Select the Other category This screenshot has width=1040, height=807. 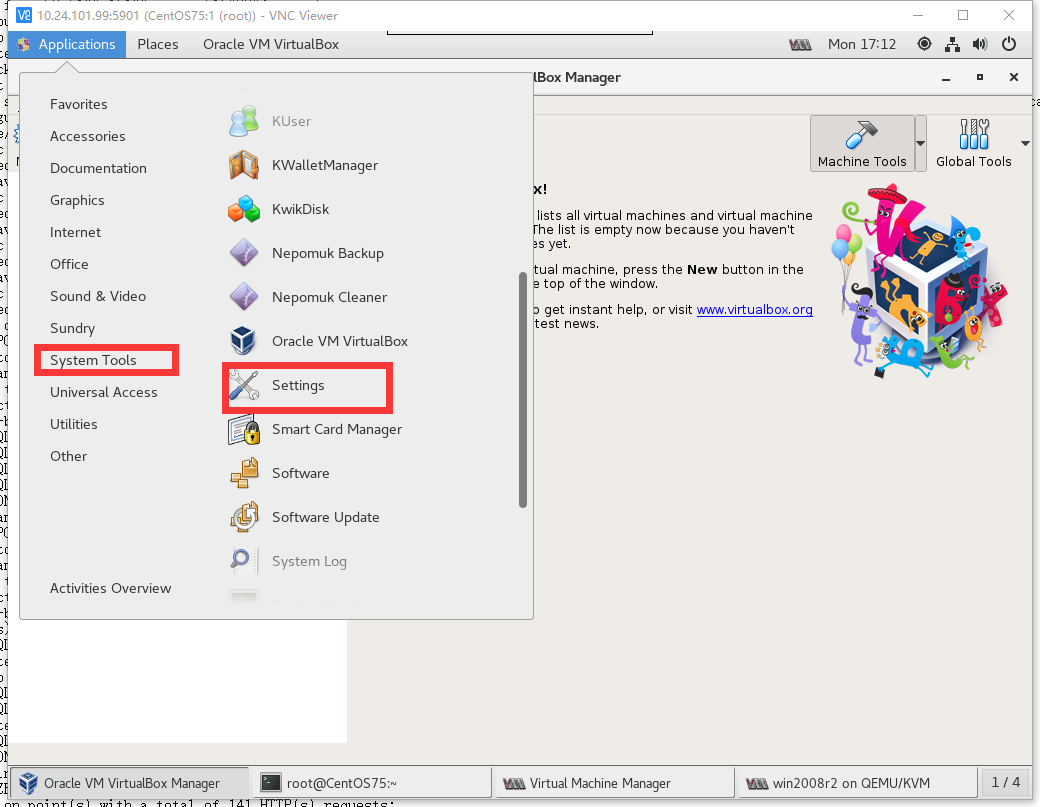point(68,456)
